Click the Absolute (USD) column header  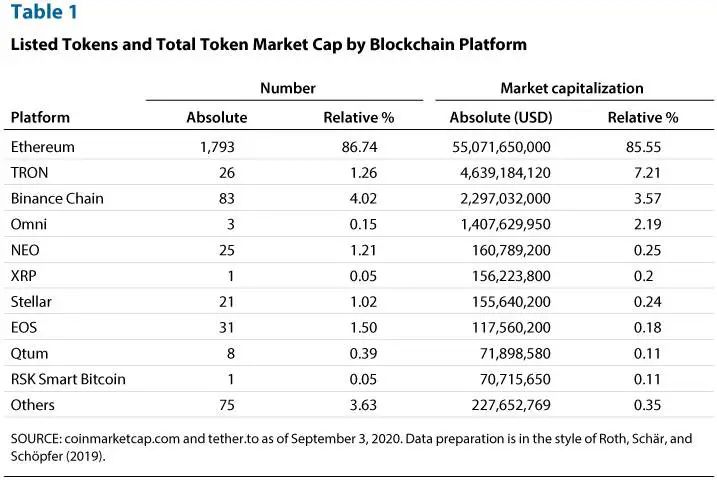pos(501,117)
